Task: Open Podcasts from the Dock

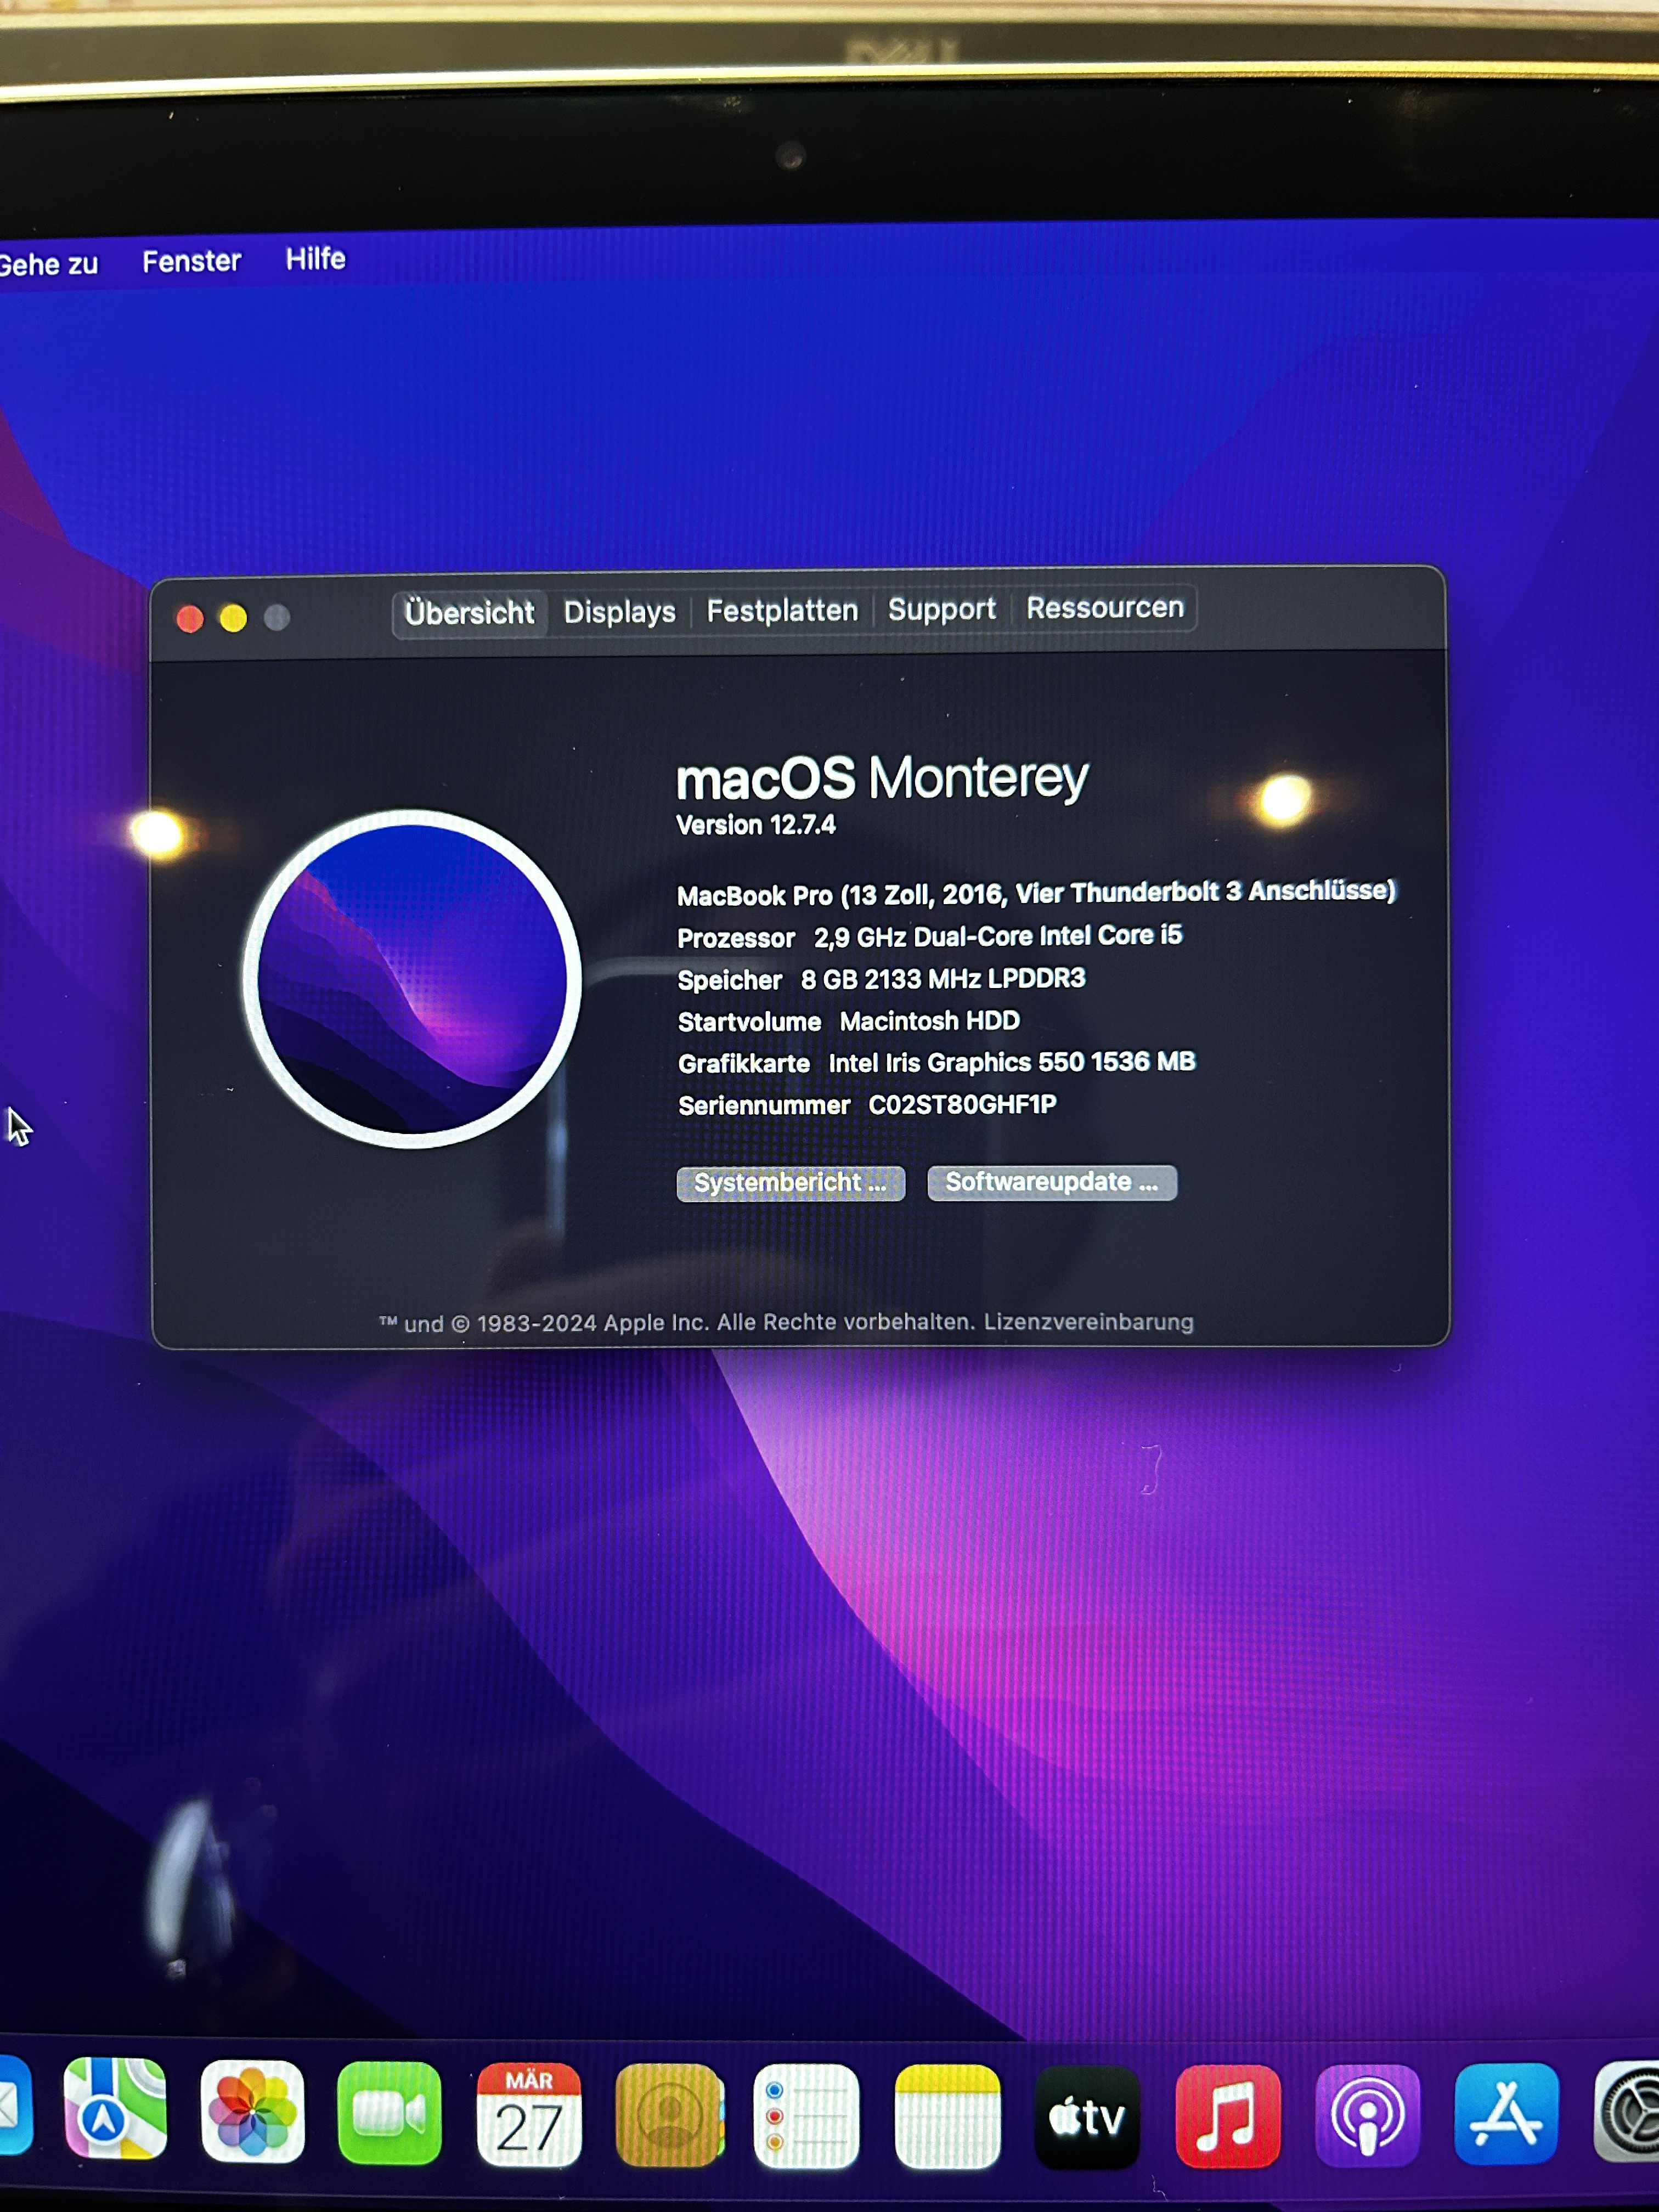Action: (1367, 2116)
